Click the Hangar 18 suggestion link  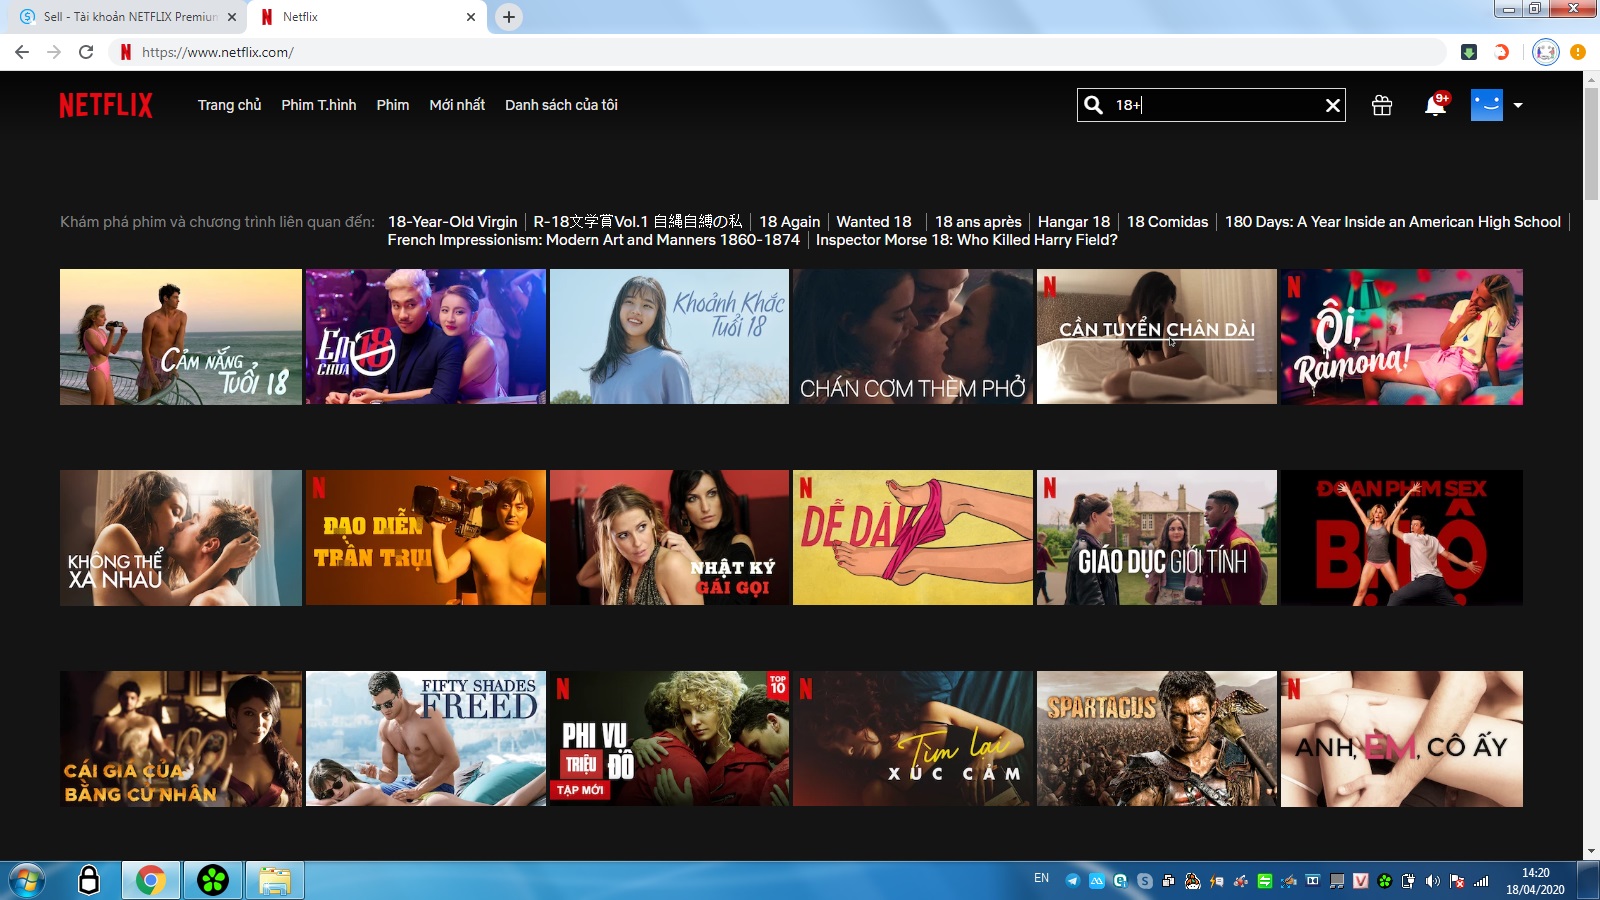coord(1073,222)
